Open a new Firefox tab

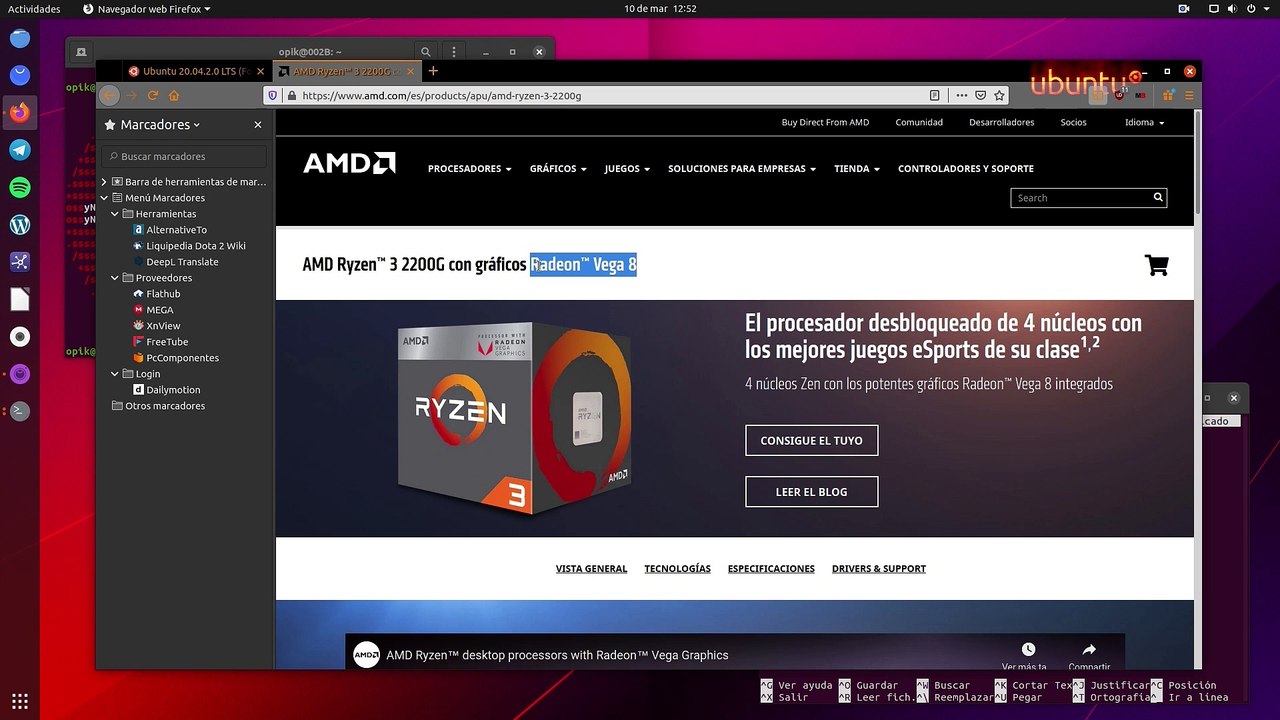tap(433, 71)
